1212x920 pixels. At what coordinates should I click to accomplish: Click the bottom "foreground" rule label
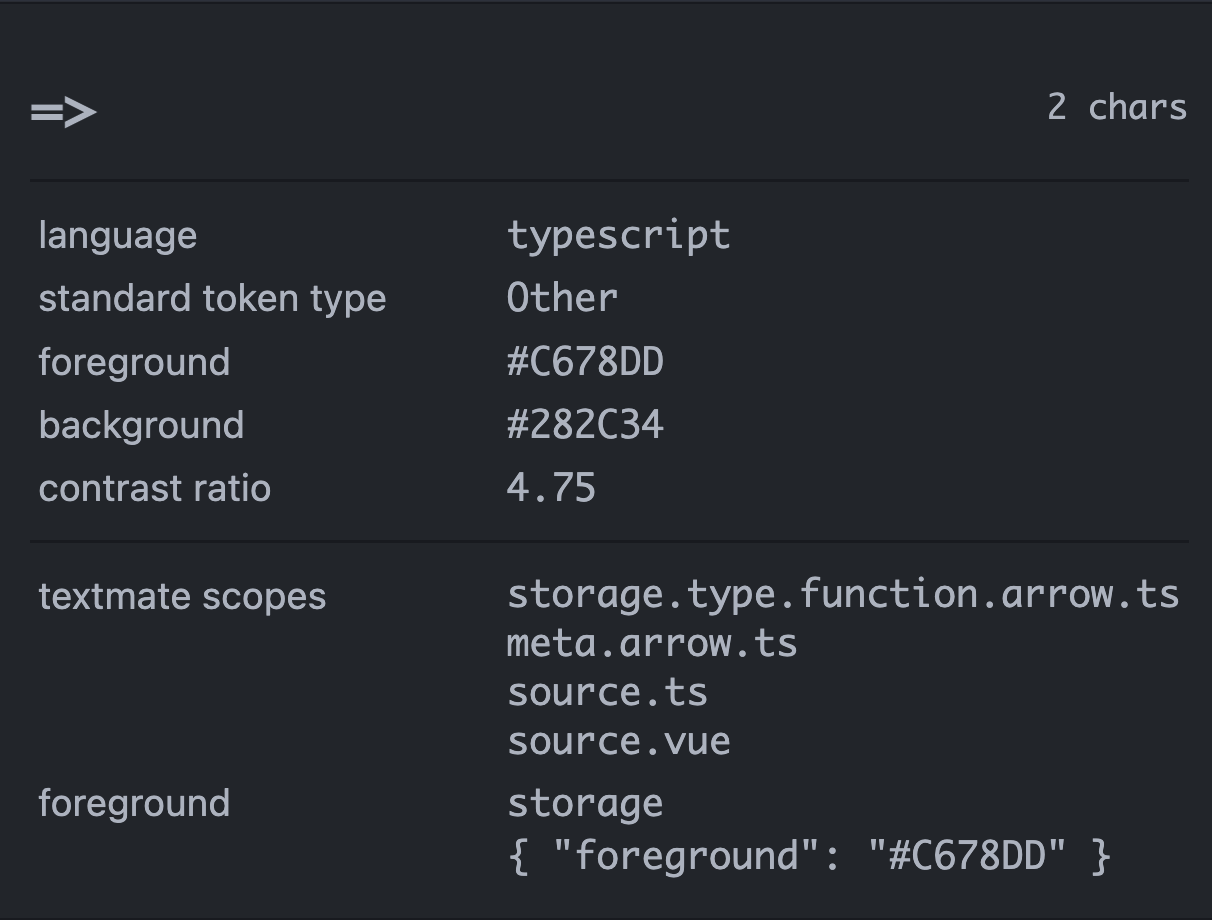click(x=134, y=803)
